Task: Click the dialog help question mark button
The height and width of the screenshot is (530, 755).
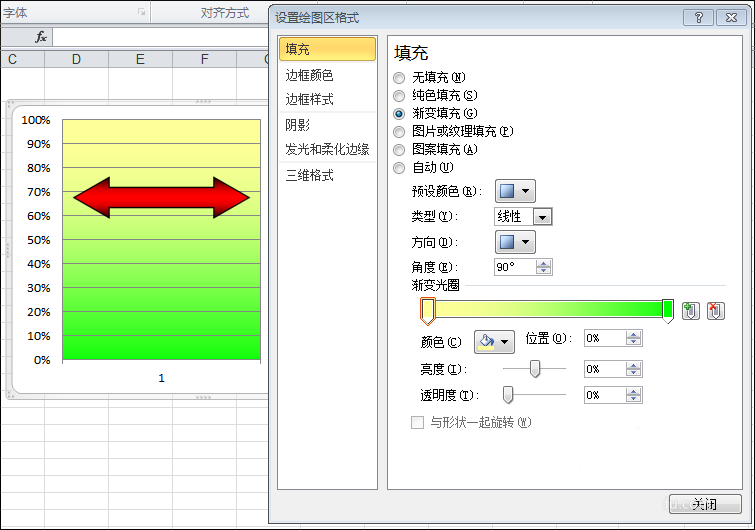Action: tap(699, 18)
